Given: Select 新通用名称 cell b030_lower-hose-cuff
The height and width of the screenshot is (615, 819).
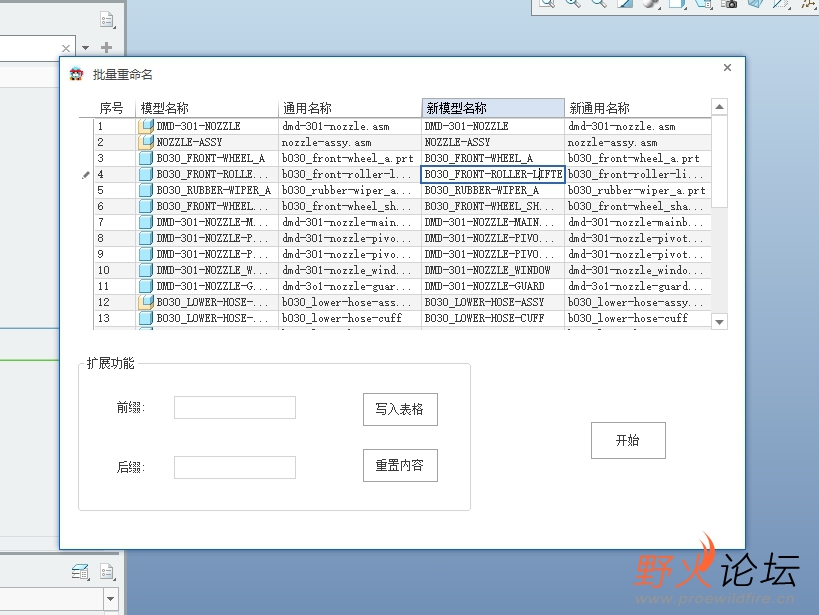Looking at the screenshot, I should [638, 318].
